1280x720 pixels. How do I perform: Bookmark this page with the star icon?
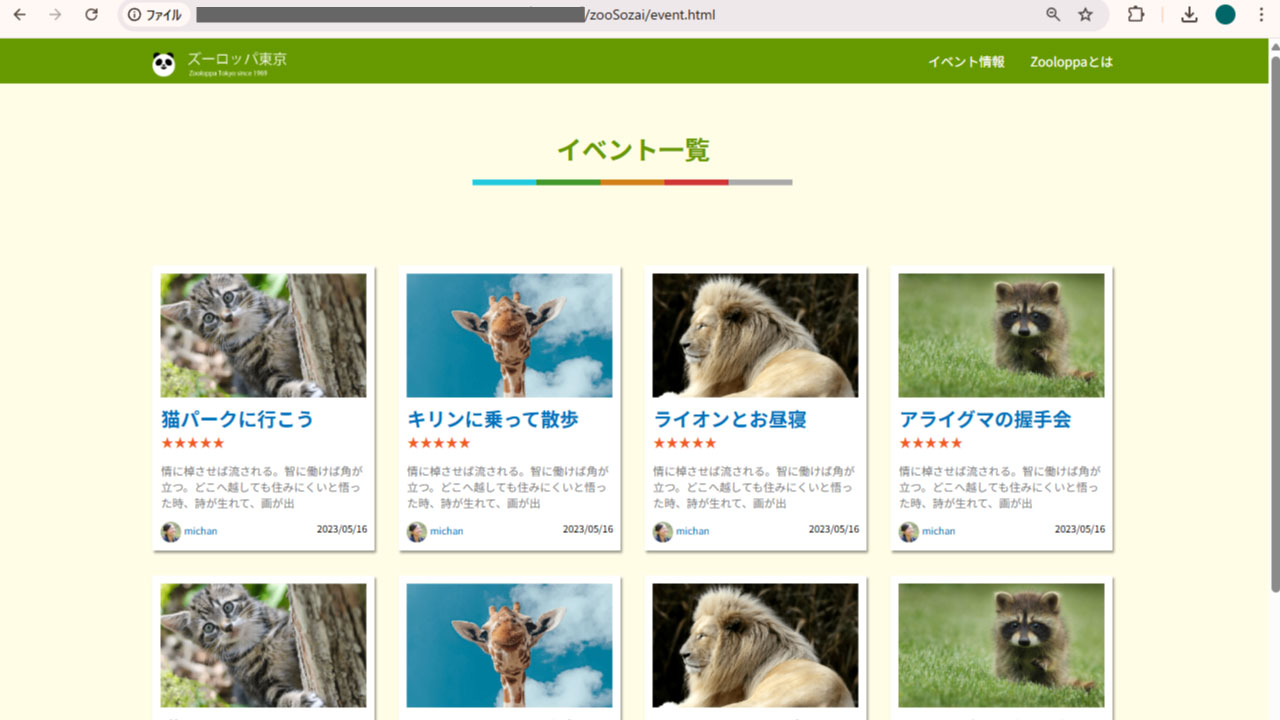[x=1085, y=15]
